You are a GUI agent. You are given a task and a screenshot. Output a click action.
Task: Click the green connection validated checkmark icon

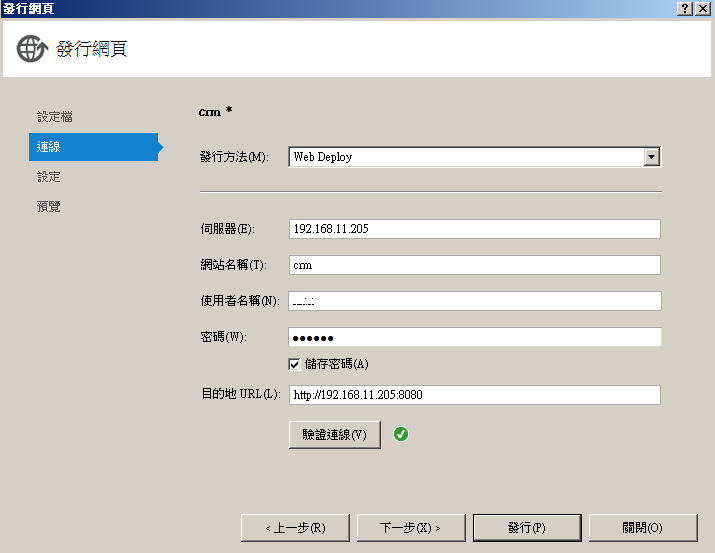pyautogui.click(x=401, y=434)
